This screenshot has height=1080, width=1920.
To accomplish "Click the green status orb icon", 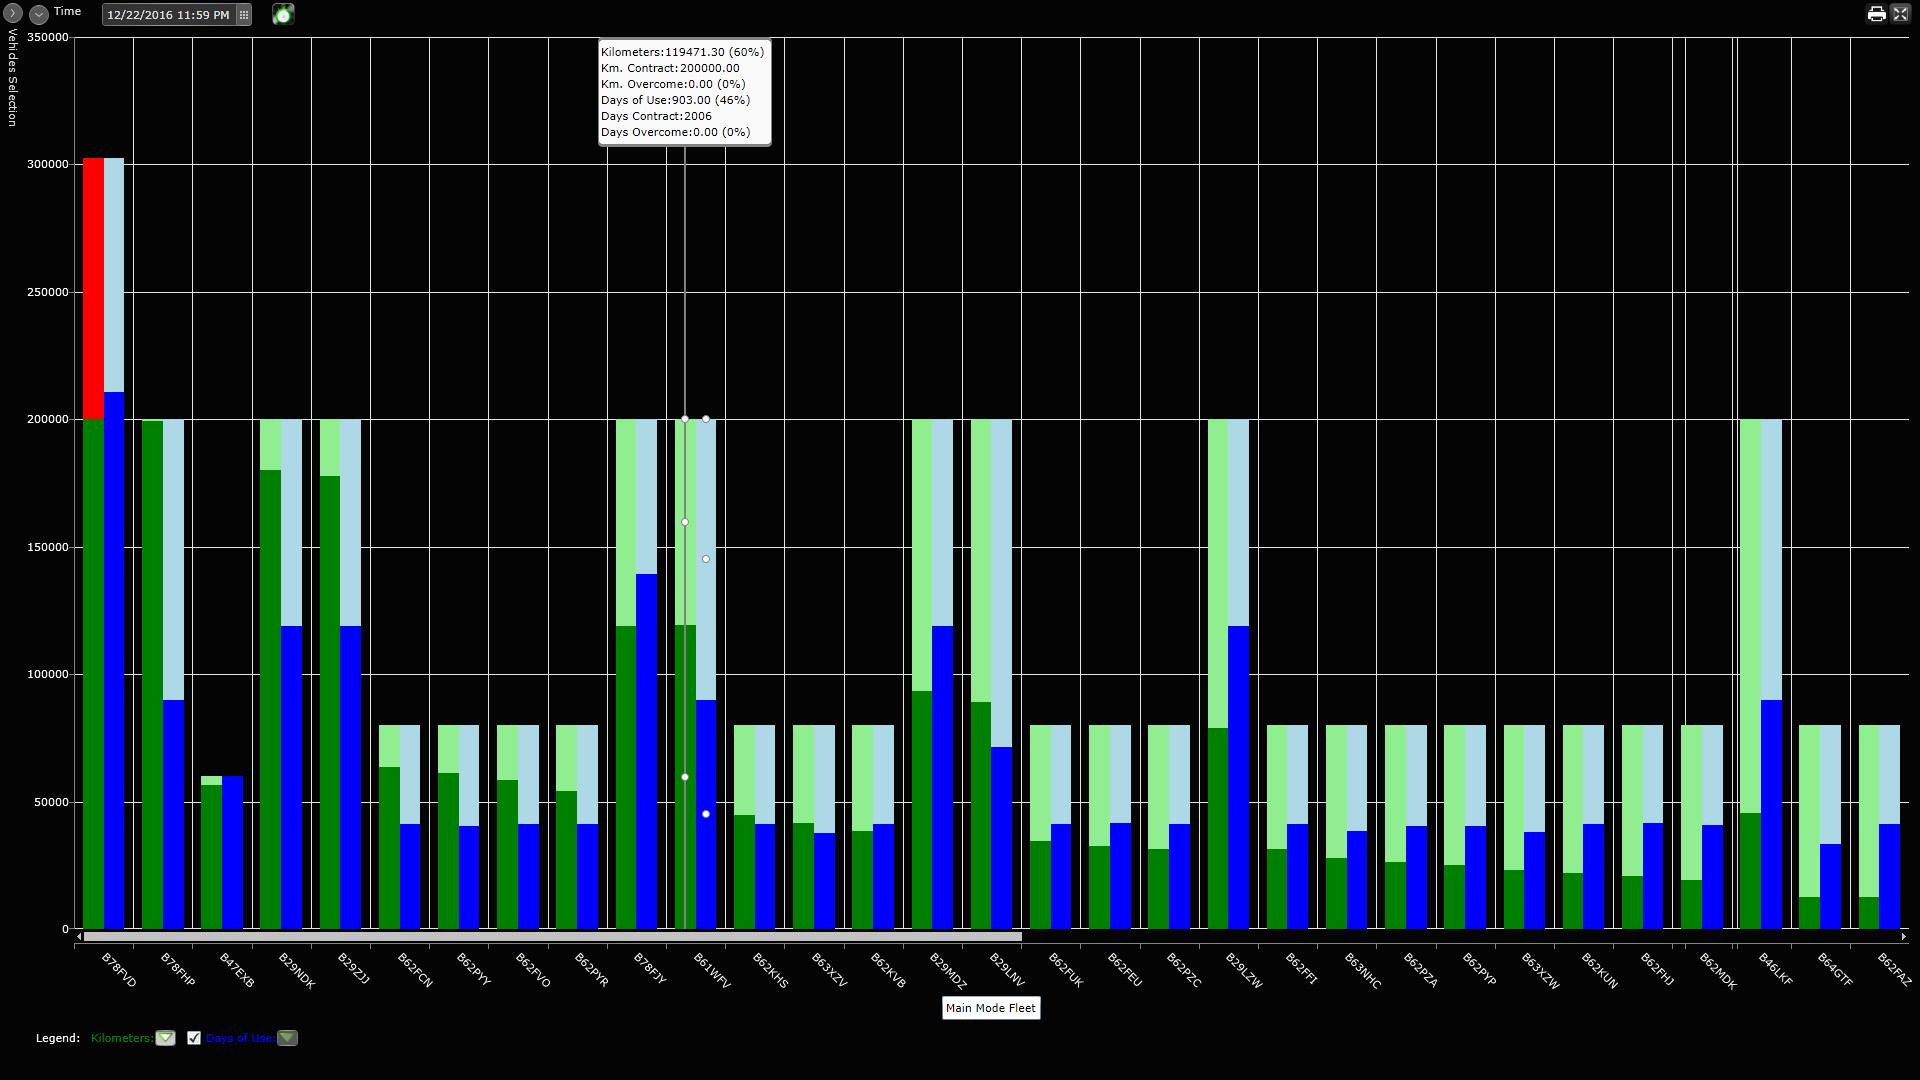I will pos(283,14).
